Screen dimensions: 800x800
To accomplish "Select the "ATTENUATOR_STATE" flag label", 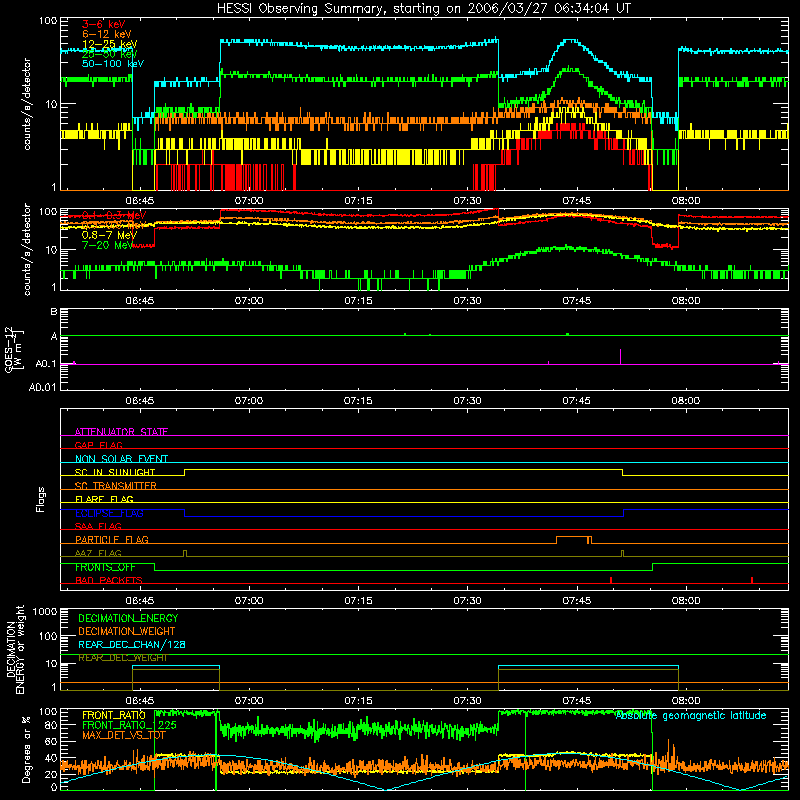I will (121, 432).
